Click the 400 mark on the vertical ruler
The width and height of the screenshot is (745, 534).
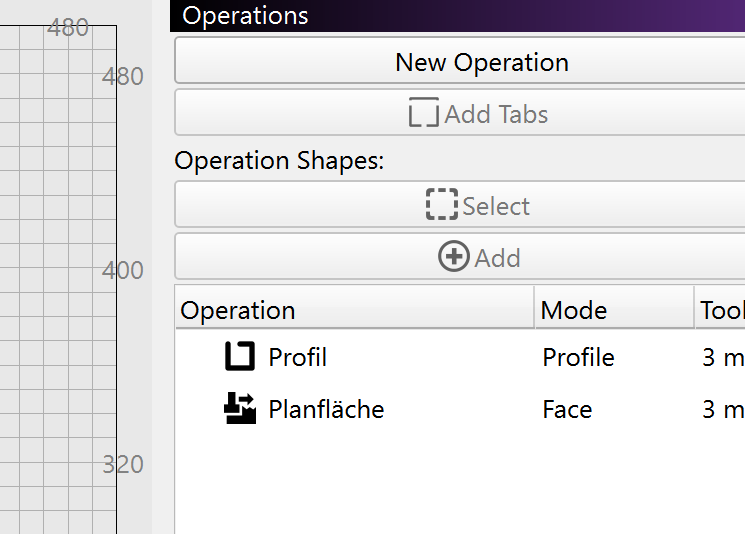[x=123, y=270]
